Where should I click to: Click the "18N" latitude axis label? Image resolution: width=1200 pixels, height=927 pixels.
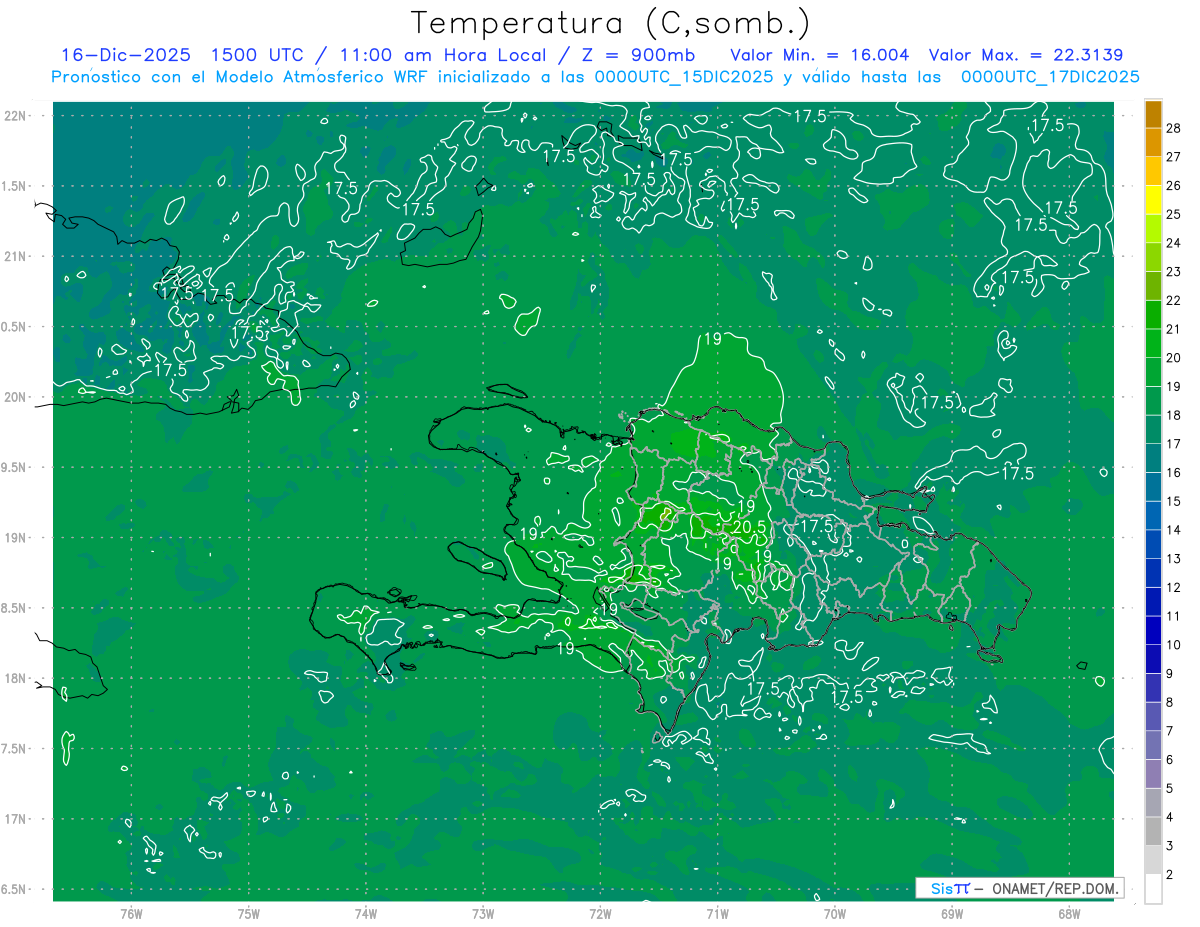14,678
